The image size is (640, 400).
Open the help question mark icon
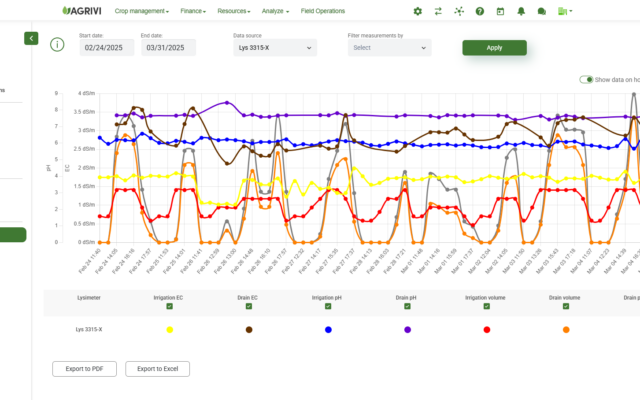point(480,11)
